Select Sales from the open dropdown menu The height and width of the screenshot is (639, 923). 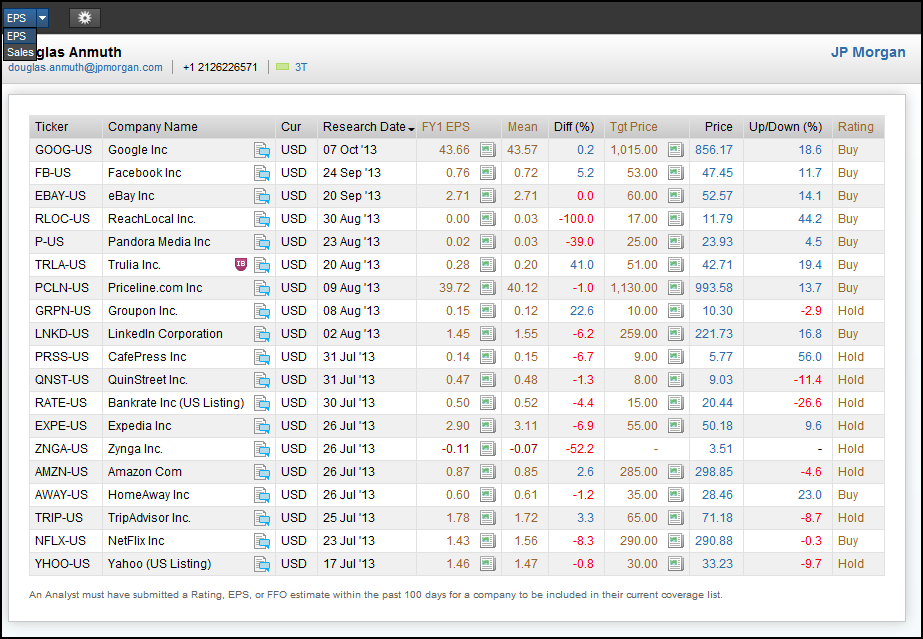point(20,51)
